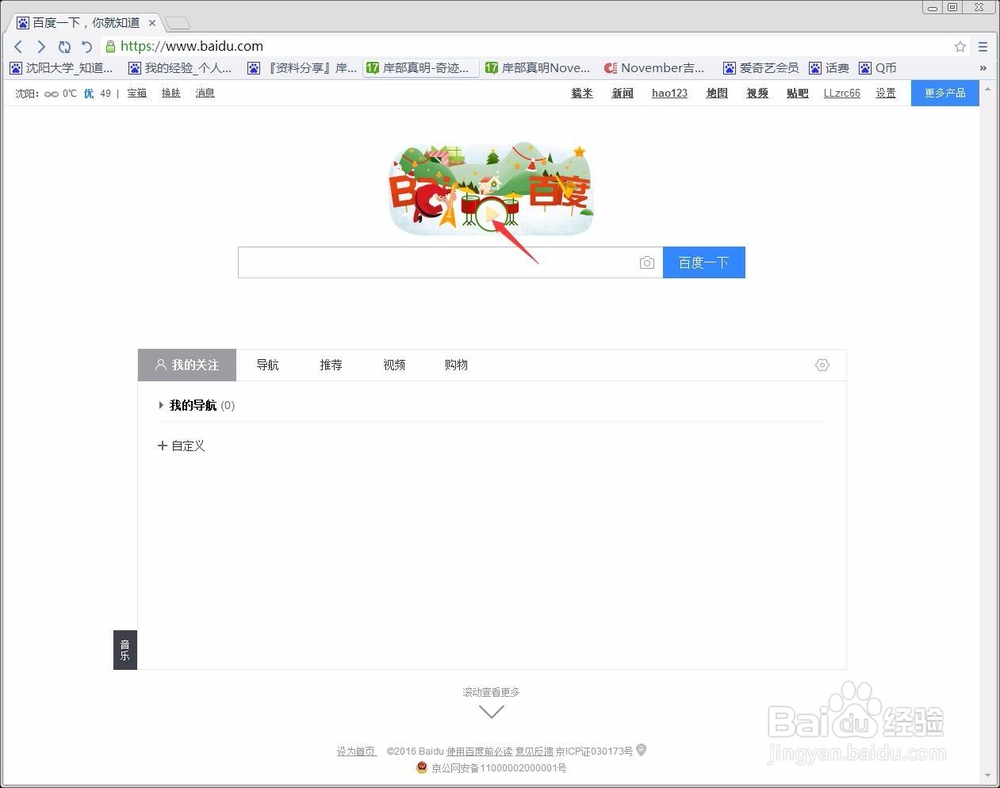1000x788 pixels.
Task: Bookmark page with the star icon
Action: coord(960,47)
